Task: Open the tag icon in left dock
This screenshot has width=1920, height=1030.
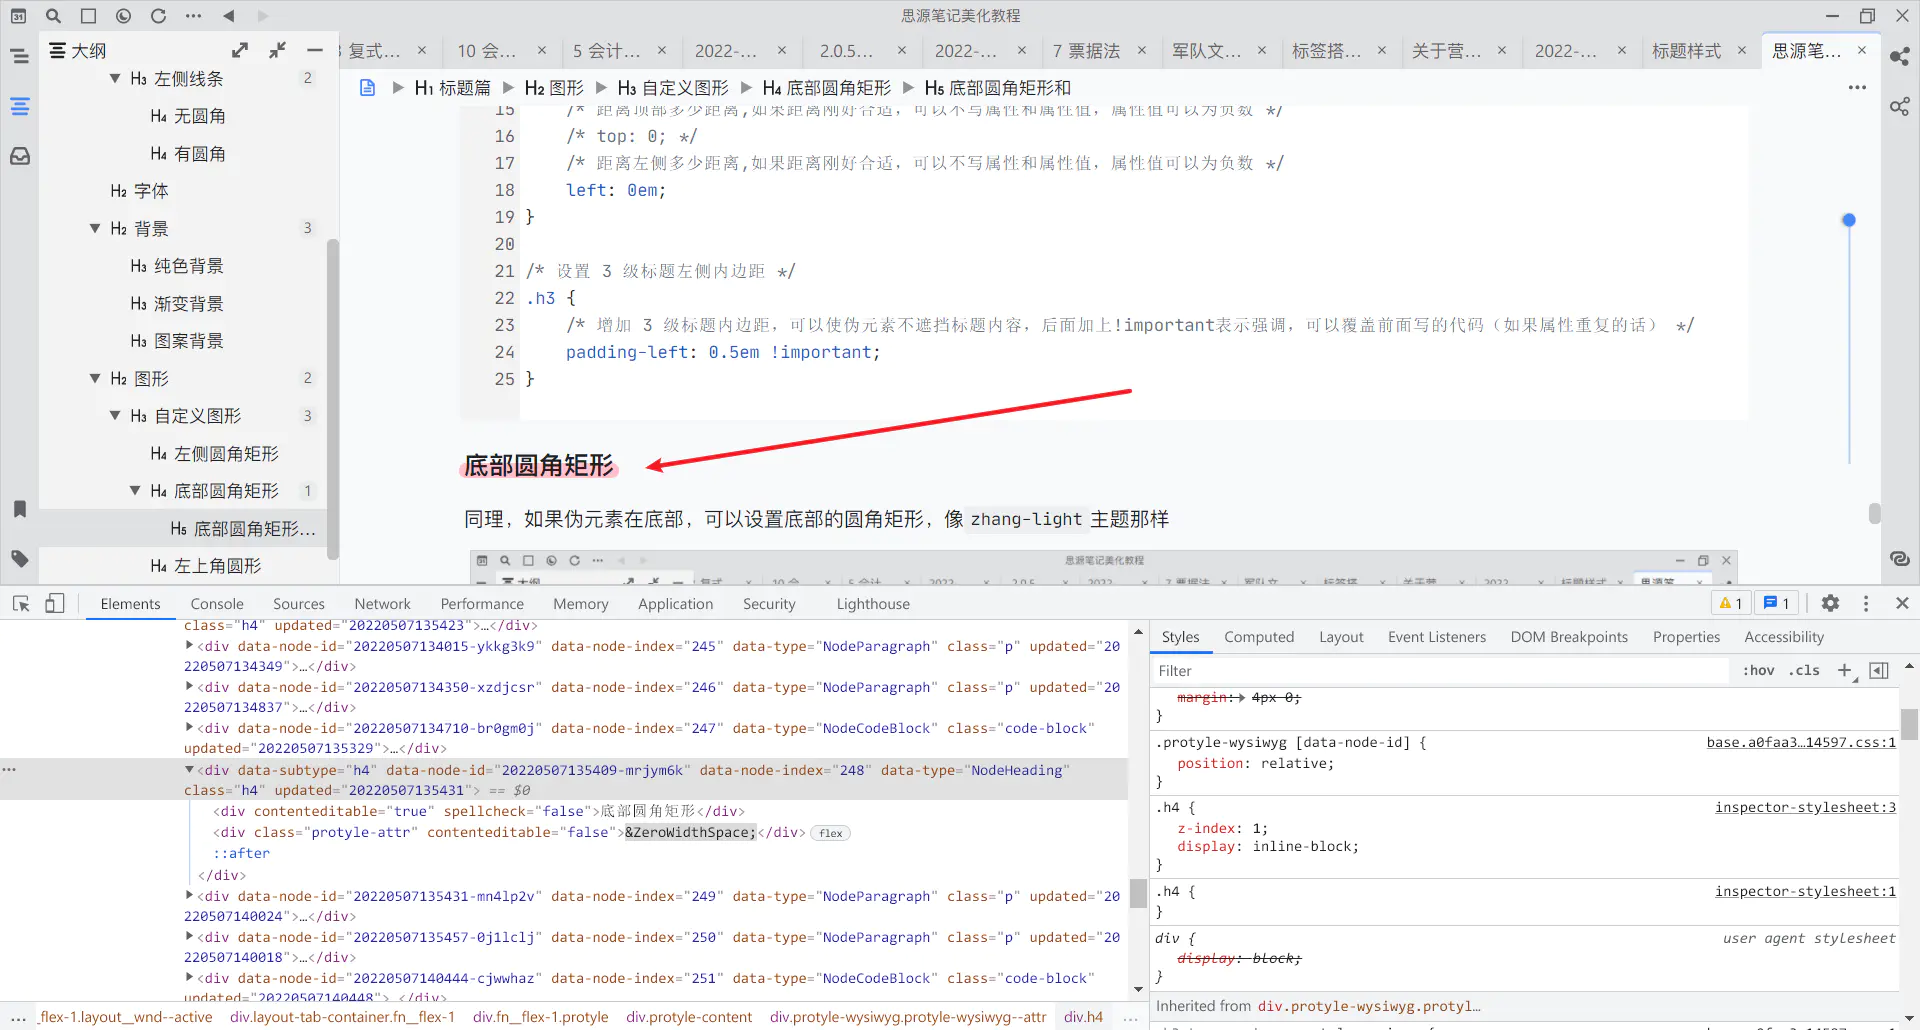Action: click(x=20, y=559)
